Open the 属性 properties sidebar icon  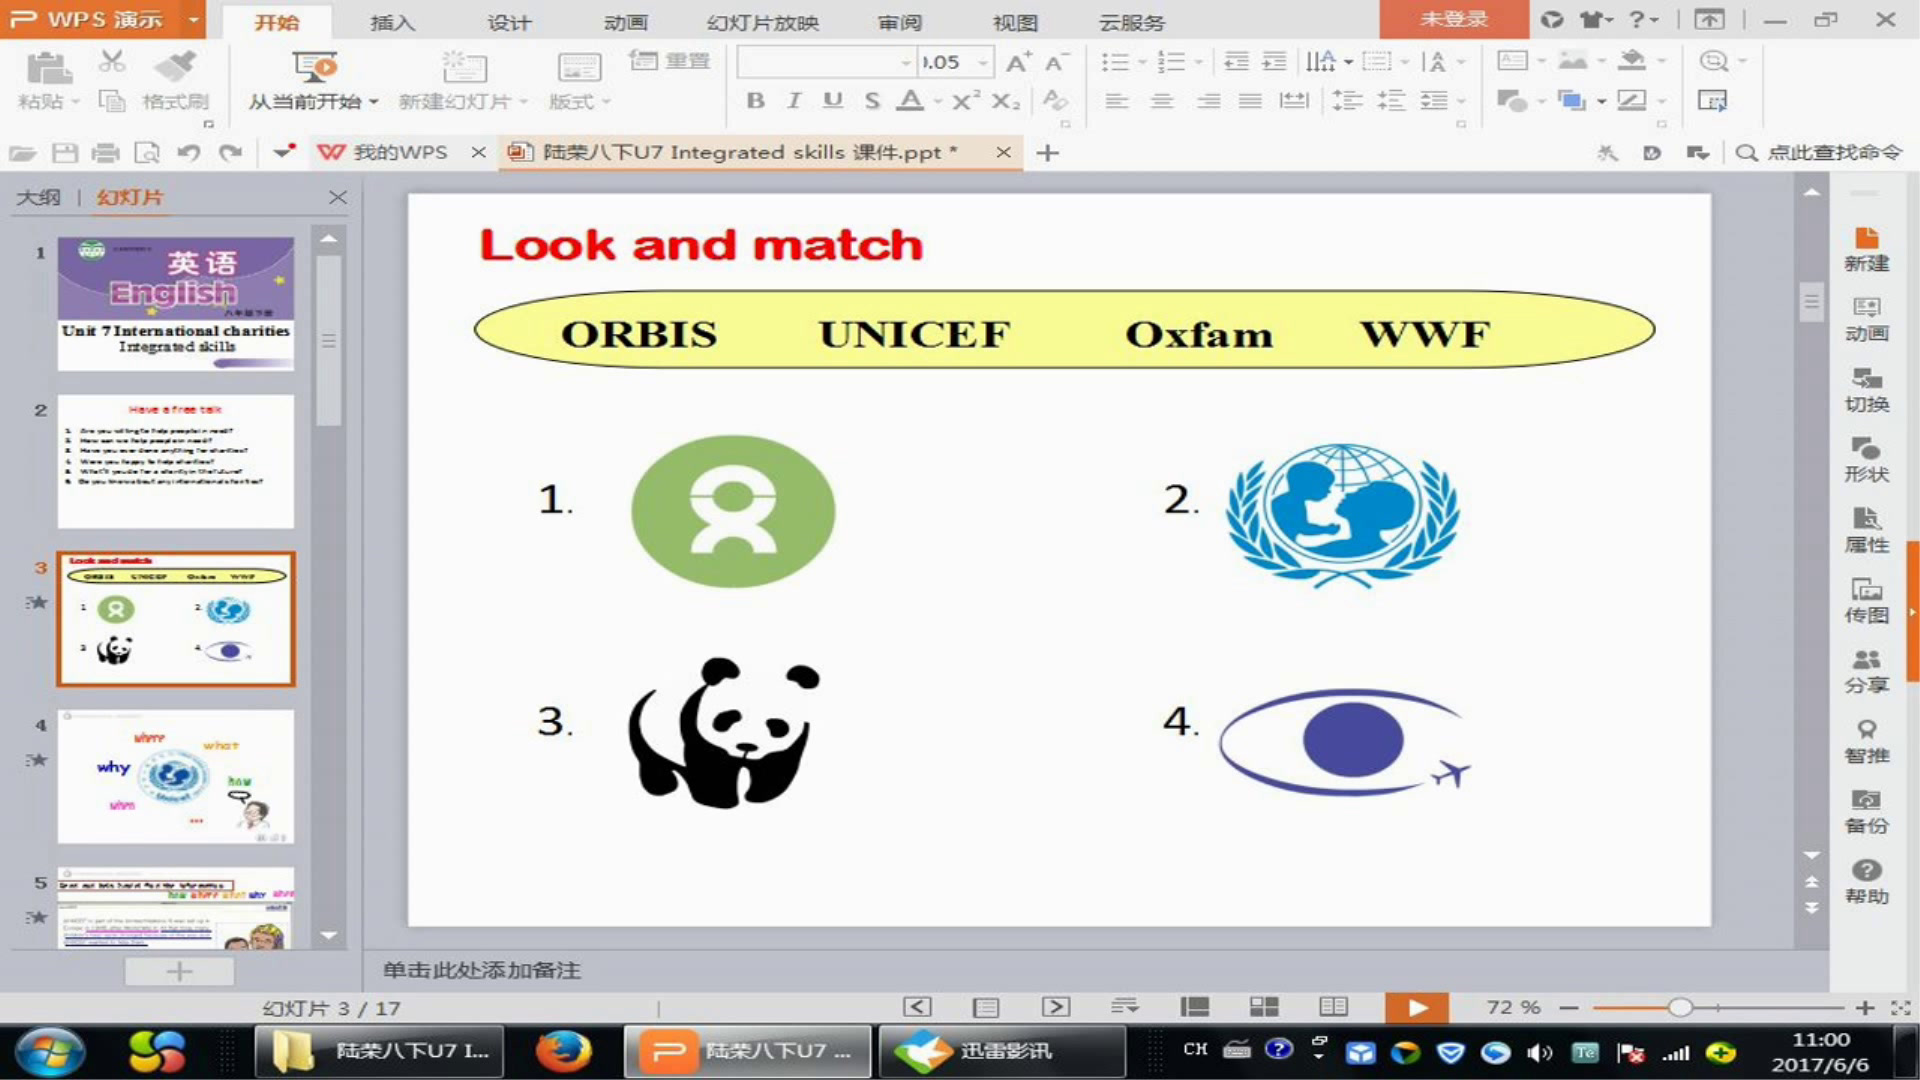(1866, 531)
